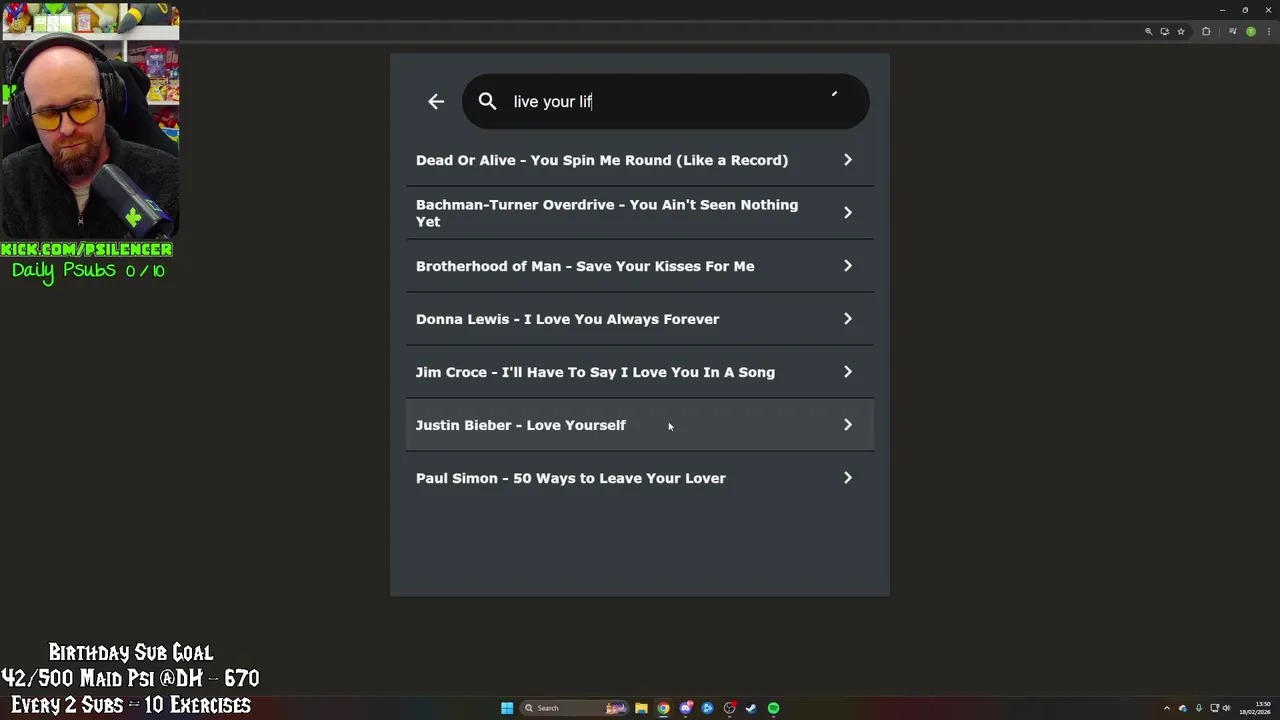The height and width of the screenshot is (720, 1280).
Task: Click the microphone tray icon
Action: (1199, 708)
